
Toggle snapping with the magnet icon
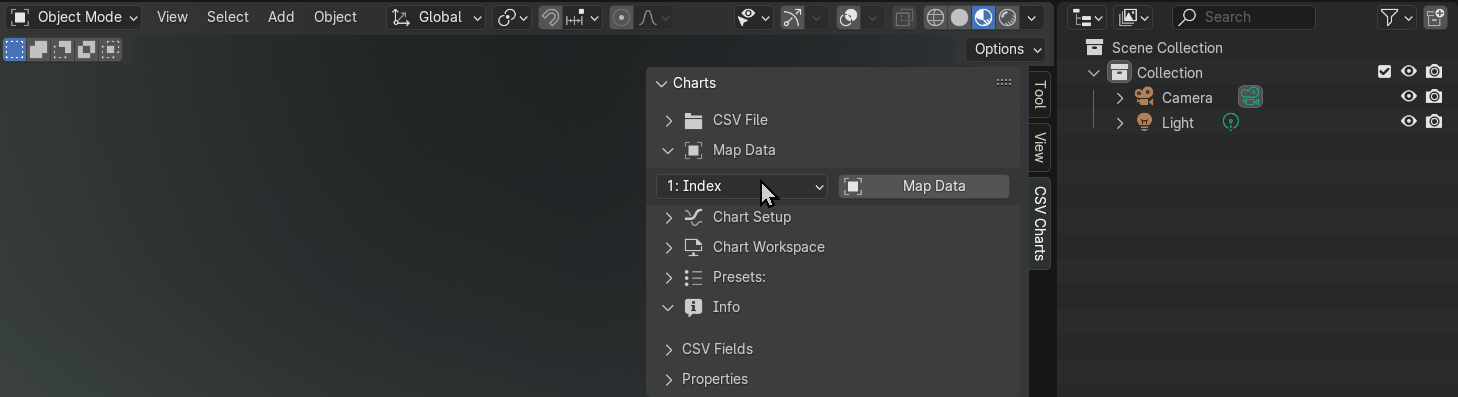550,17
